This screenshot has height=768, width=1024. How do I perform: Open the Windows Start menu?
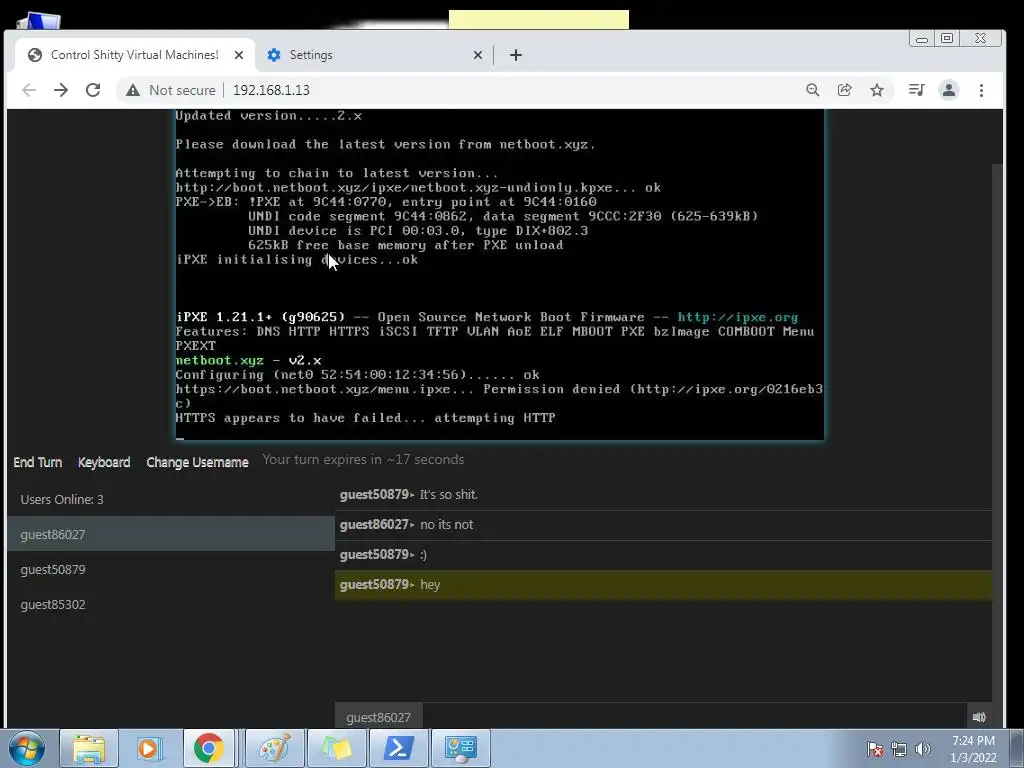tap(26, 748)
